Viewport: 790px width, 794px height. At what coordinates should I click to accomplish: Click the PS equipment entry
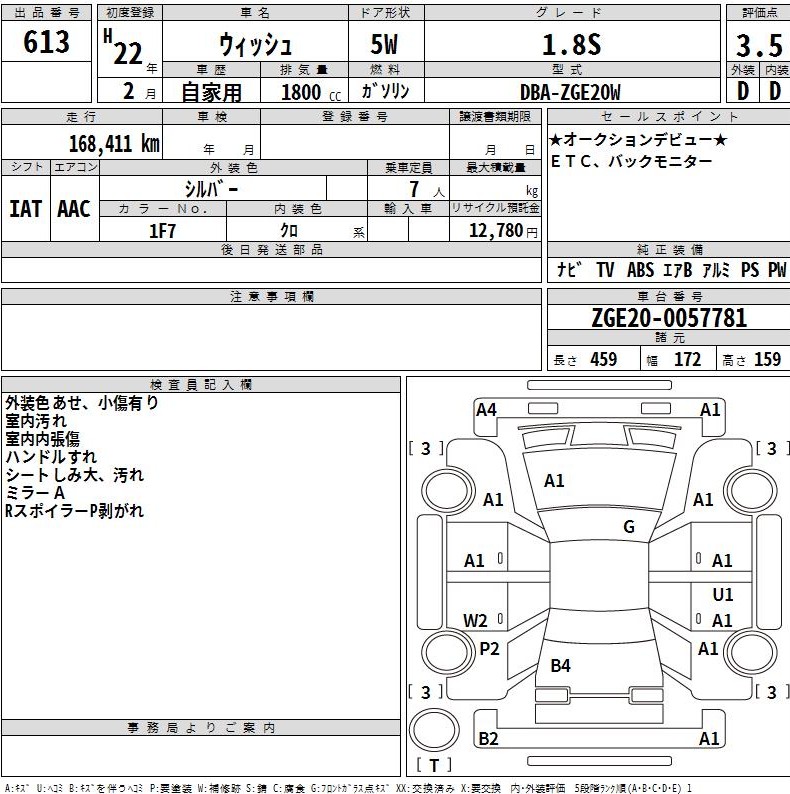[x=750, y=270]
